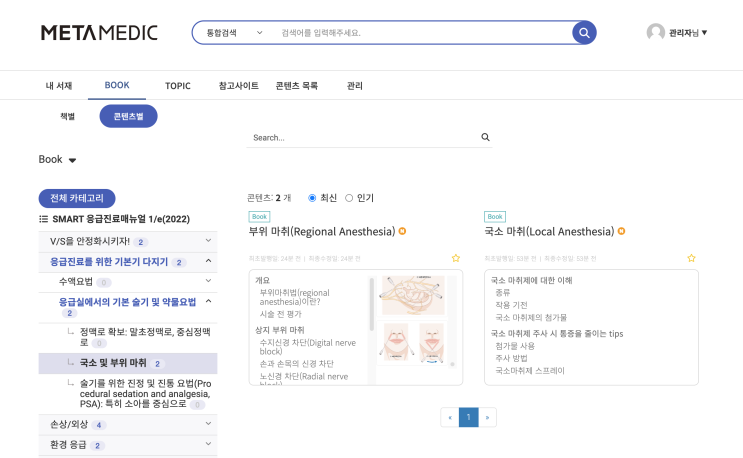Viewport: 743px width, 458px height.
Task: Switch to the TOPIC tab
Action: click(x=178, y=86)
